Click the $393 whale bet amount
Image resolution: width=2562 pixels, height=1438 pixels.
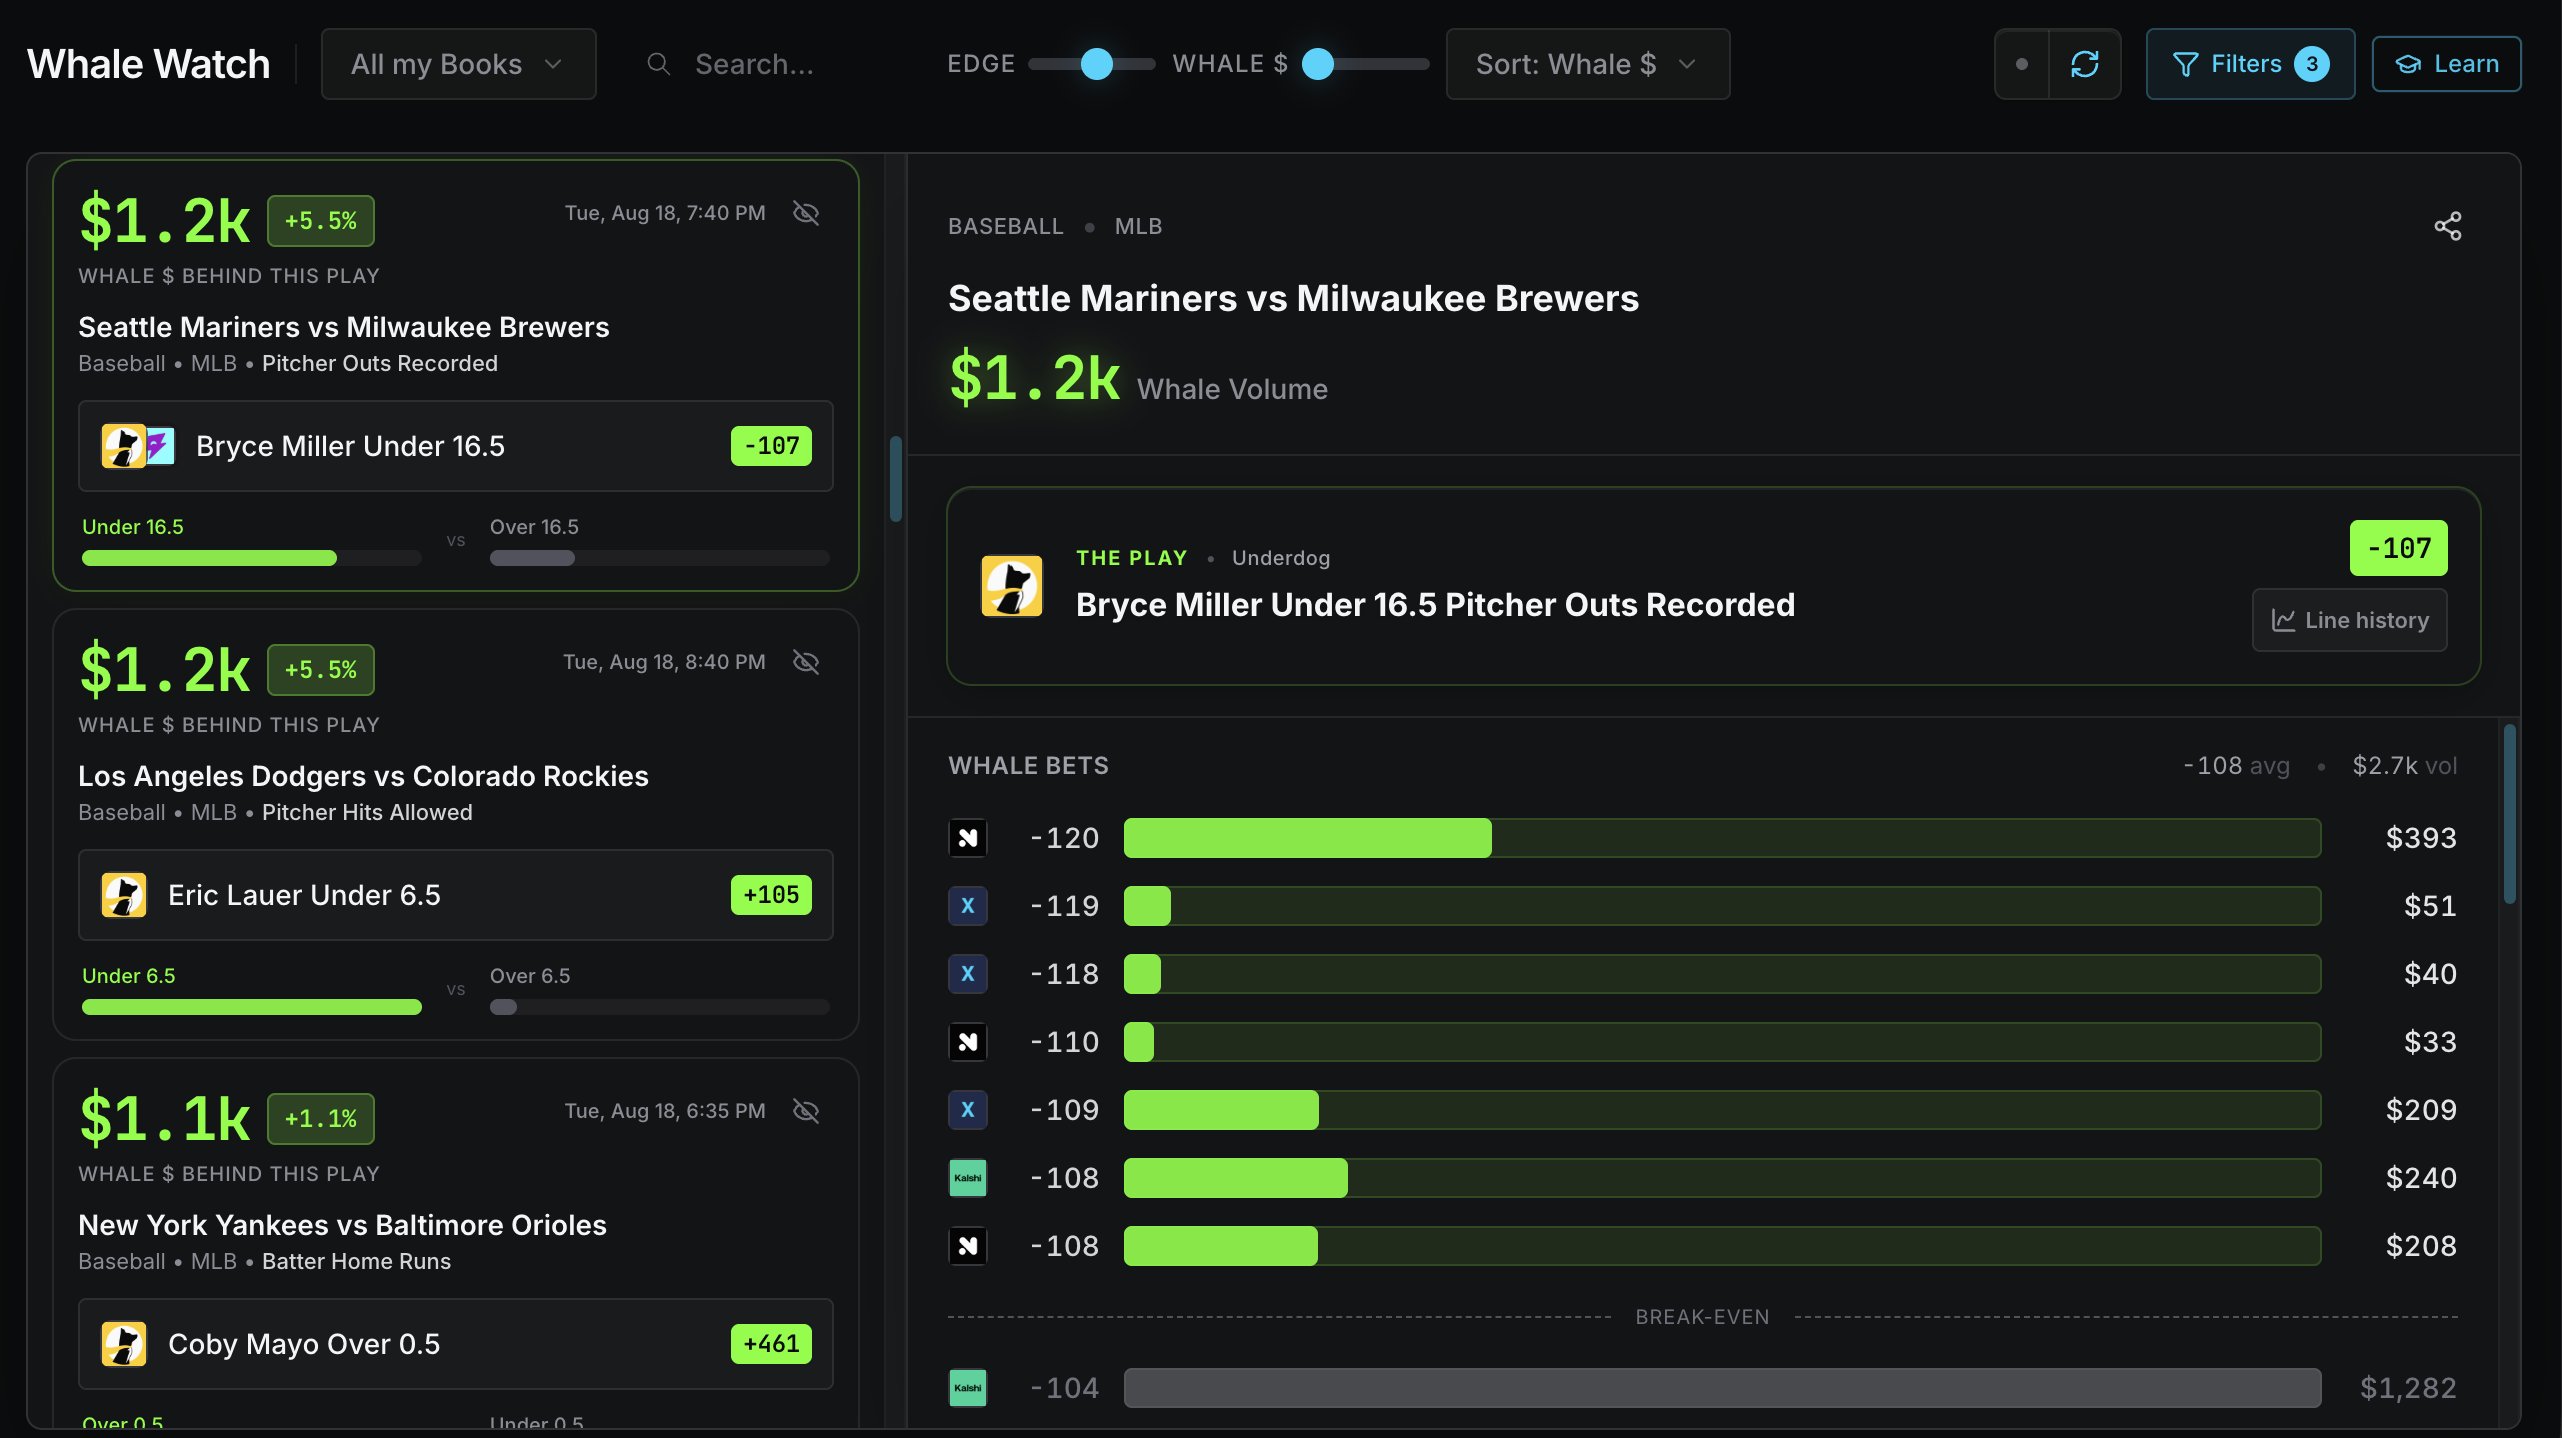(x=2421, y=838)
